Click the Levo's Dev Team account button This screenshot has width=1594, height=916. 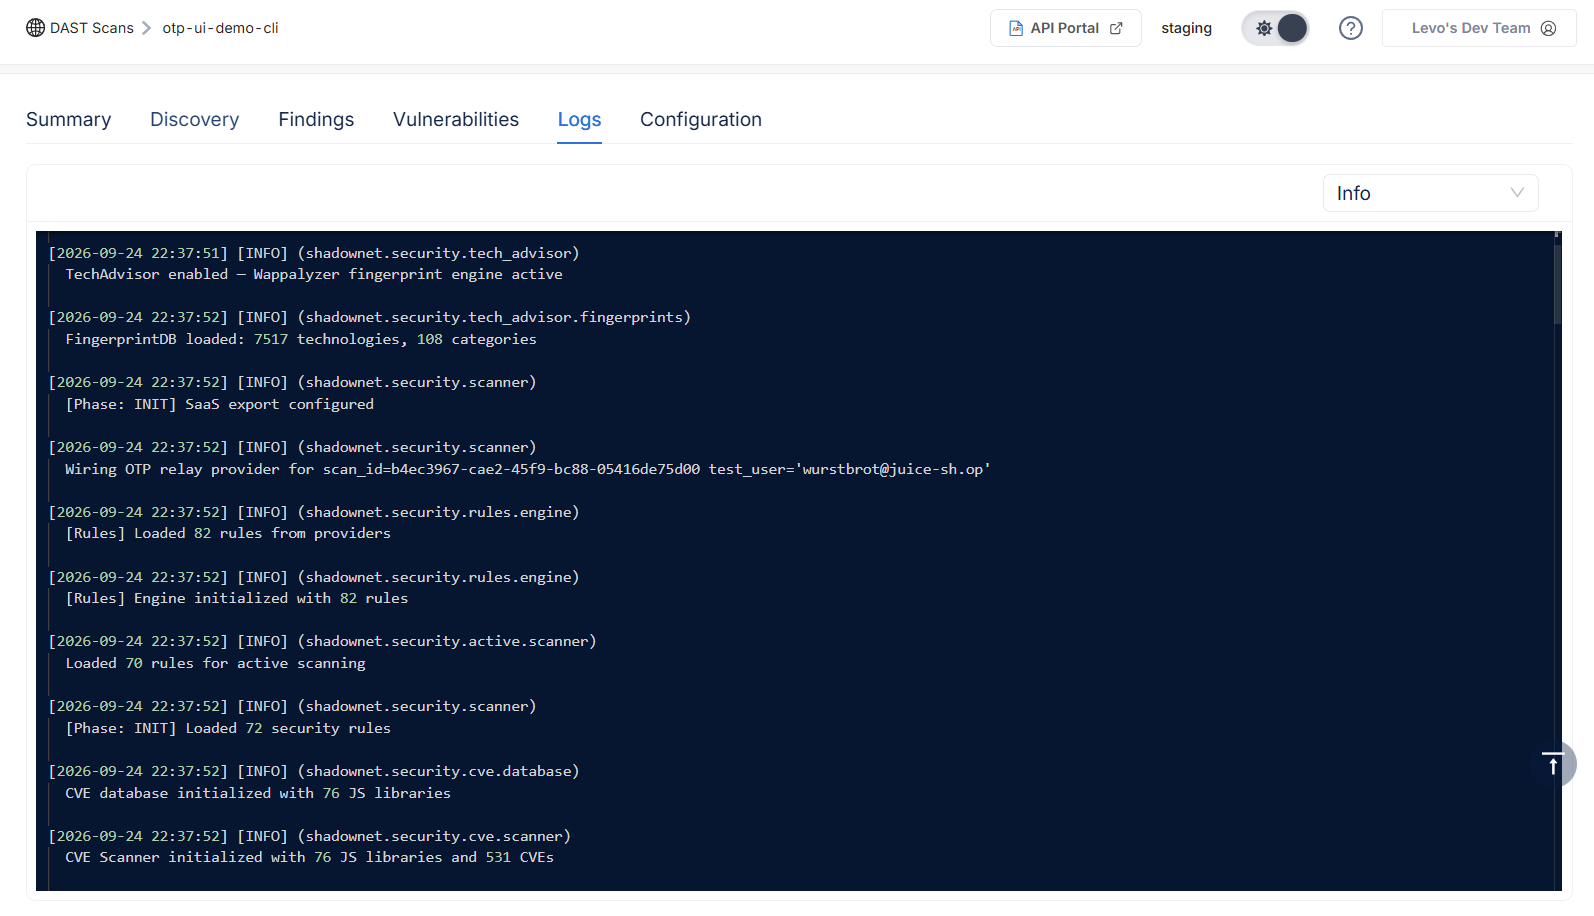[1479, 28]
